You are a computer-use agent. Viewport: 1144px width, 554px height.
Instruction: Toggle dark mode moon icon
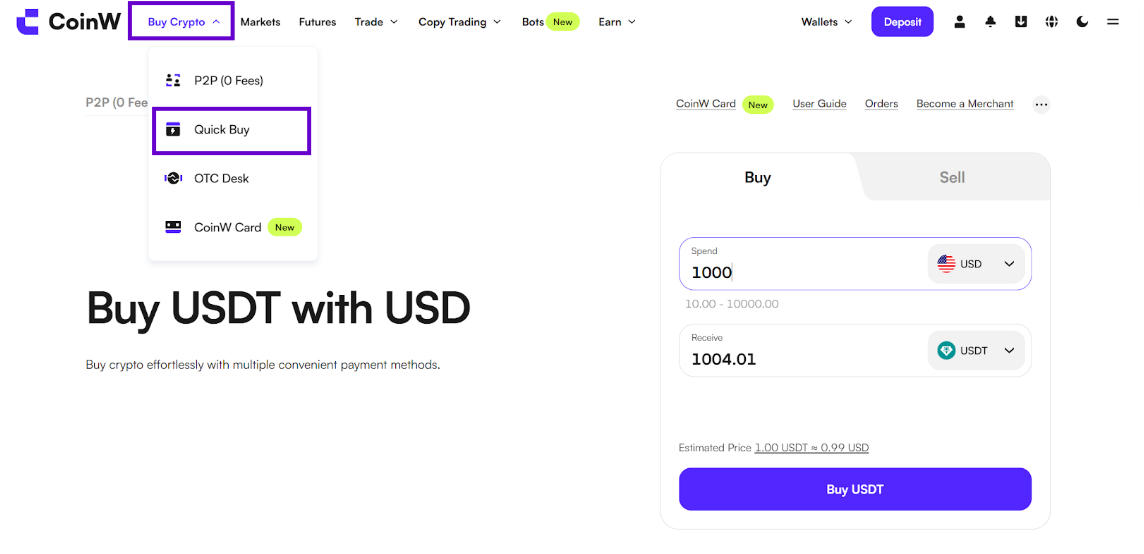(1082, 22)
